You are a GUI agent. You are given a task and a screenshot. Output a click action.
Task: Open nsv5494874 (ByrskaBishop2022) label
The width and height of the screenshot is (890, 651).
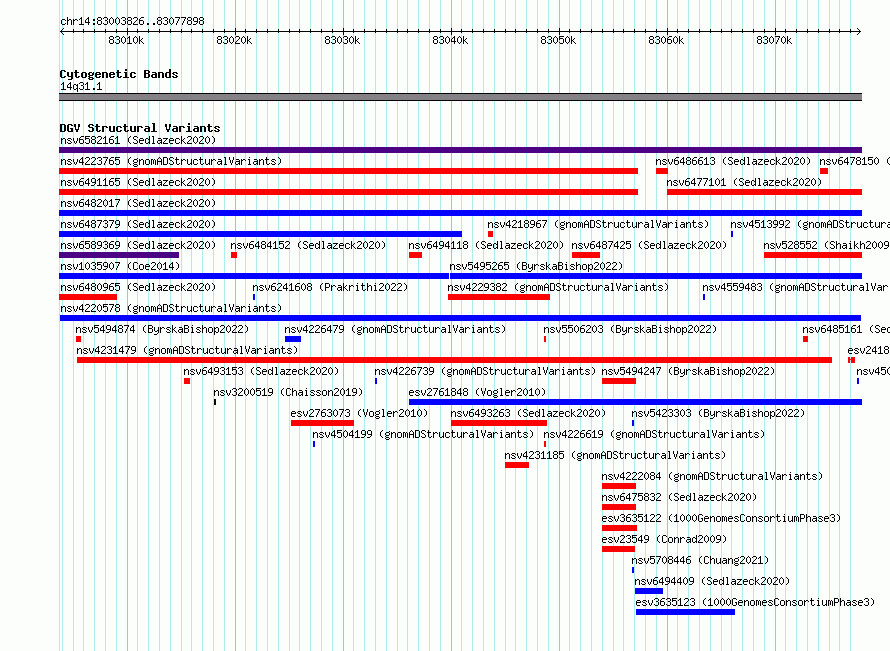pyautogui.click(x=162, y=329)
